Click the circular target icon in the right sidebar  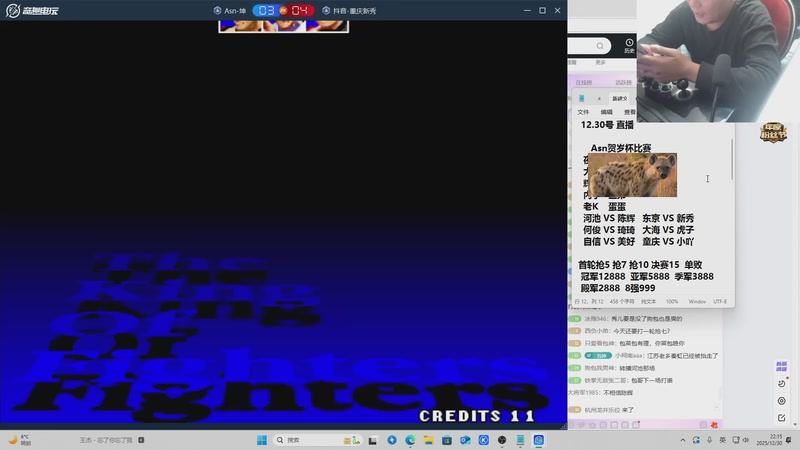coord(782,401)
